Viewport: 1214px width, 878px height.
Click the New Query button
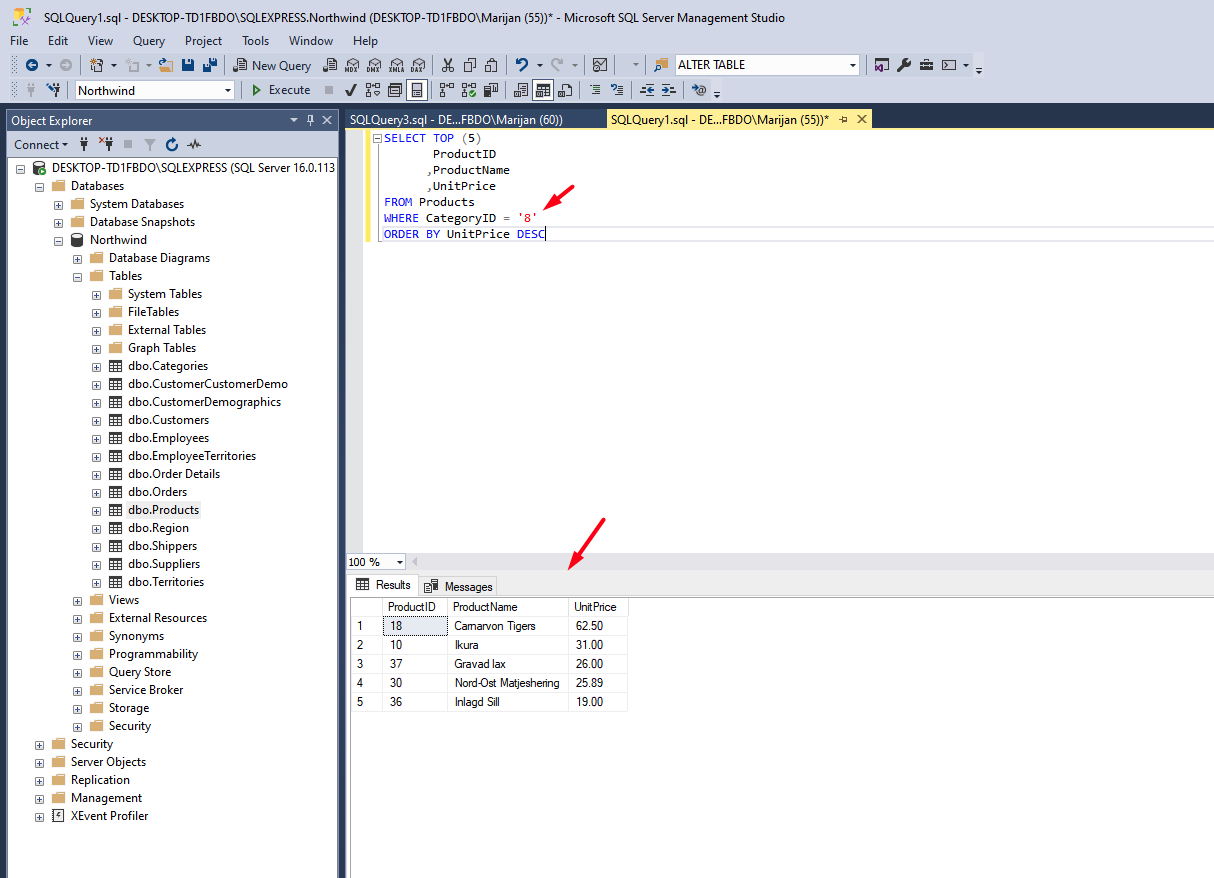coord(271,65)
